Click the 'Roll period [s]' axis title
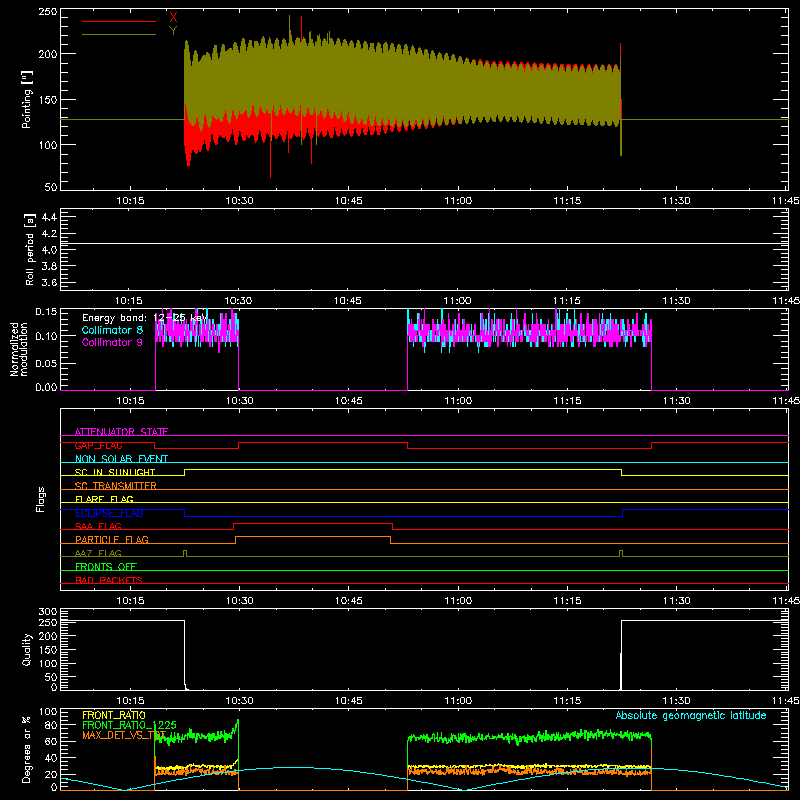The width and height of the screenshot is (800, 800). [29, 249]
